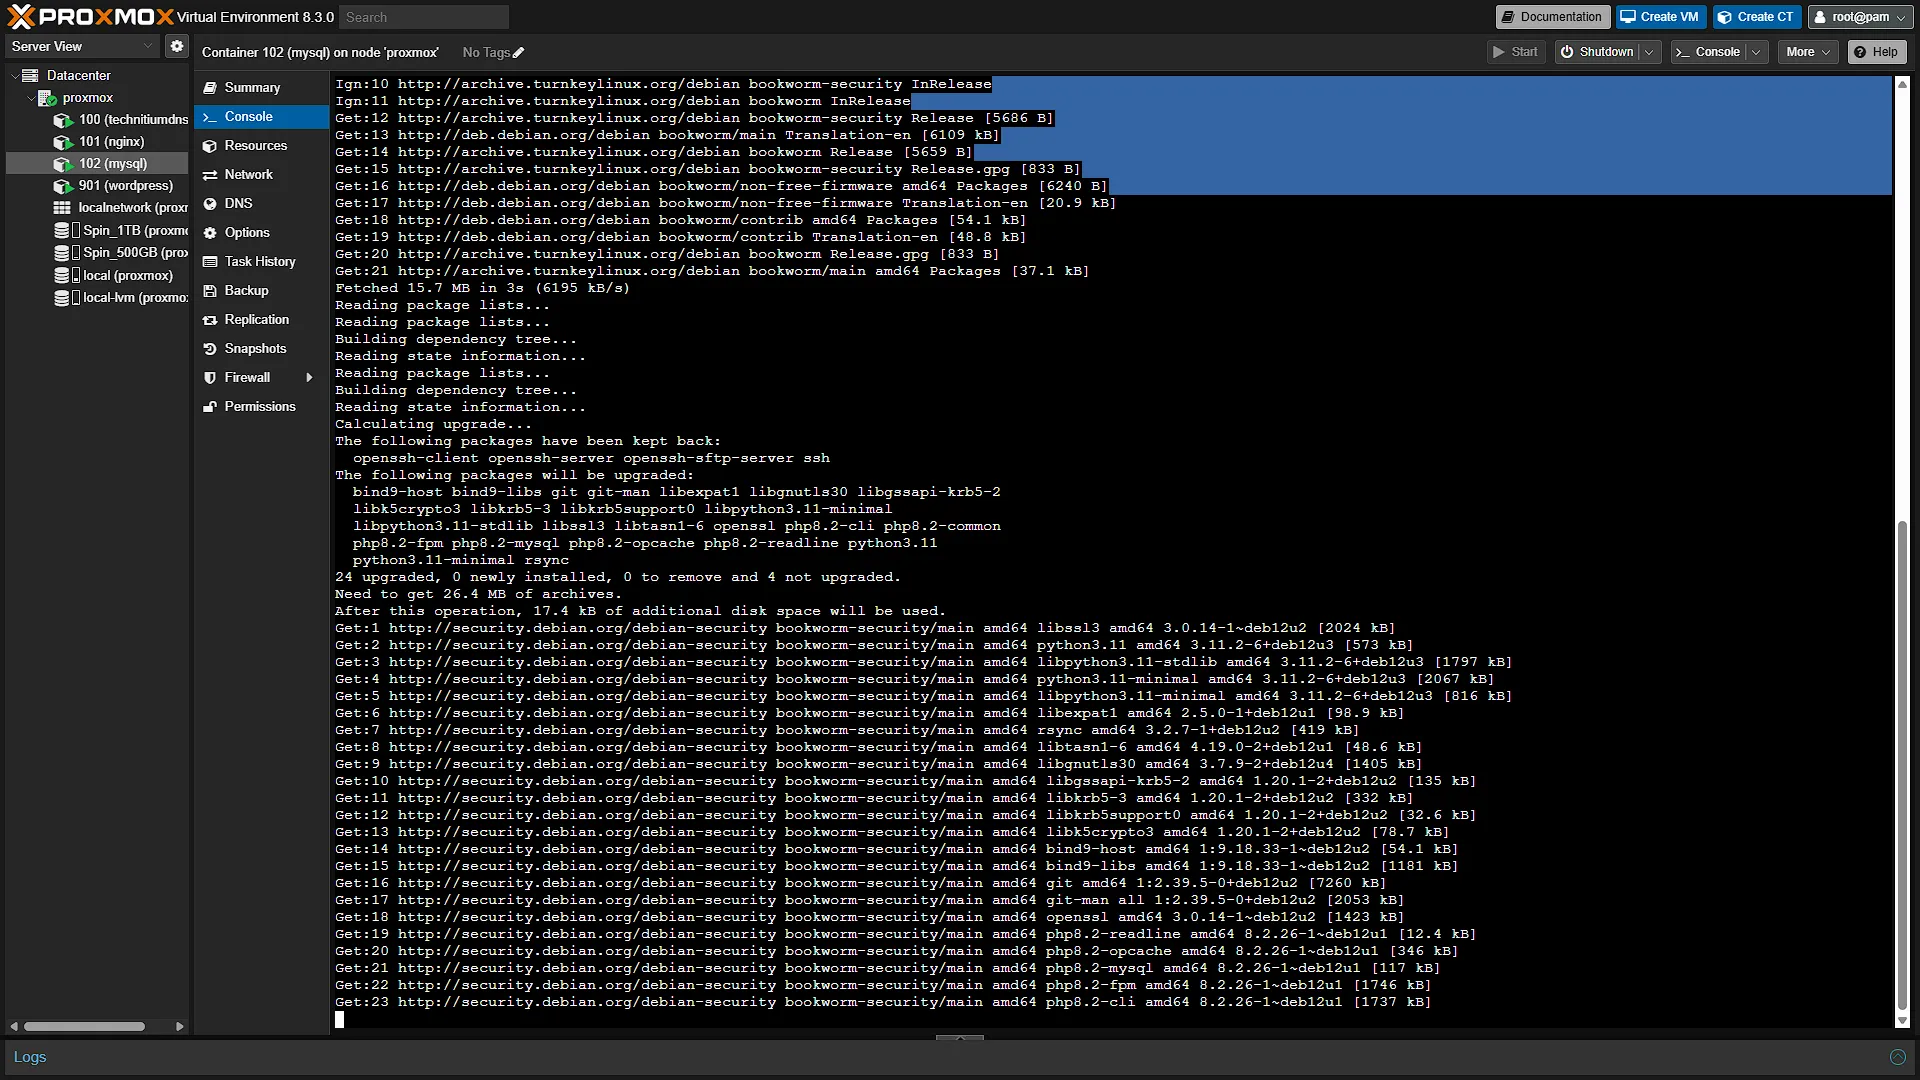Click the container icon for 901 wordpress
This screenshot has width=1920, height=1080.
pyautogui.click(x=63, y=186)
